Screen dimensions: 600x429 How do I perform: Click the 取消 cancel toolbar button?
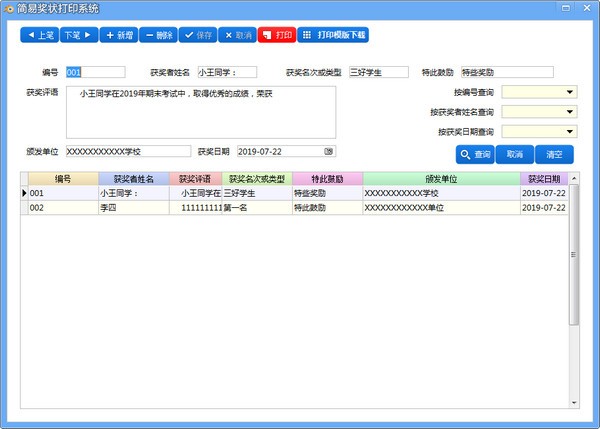236,35
